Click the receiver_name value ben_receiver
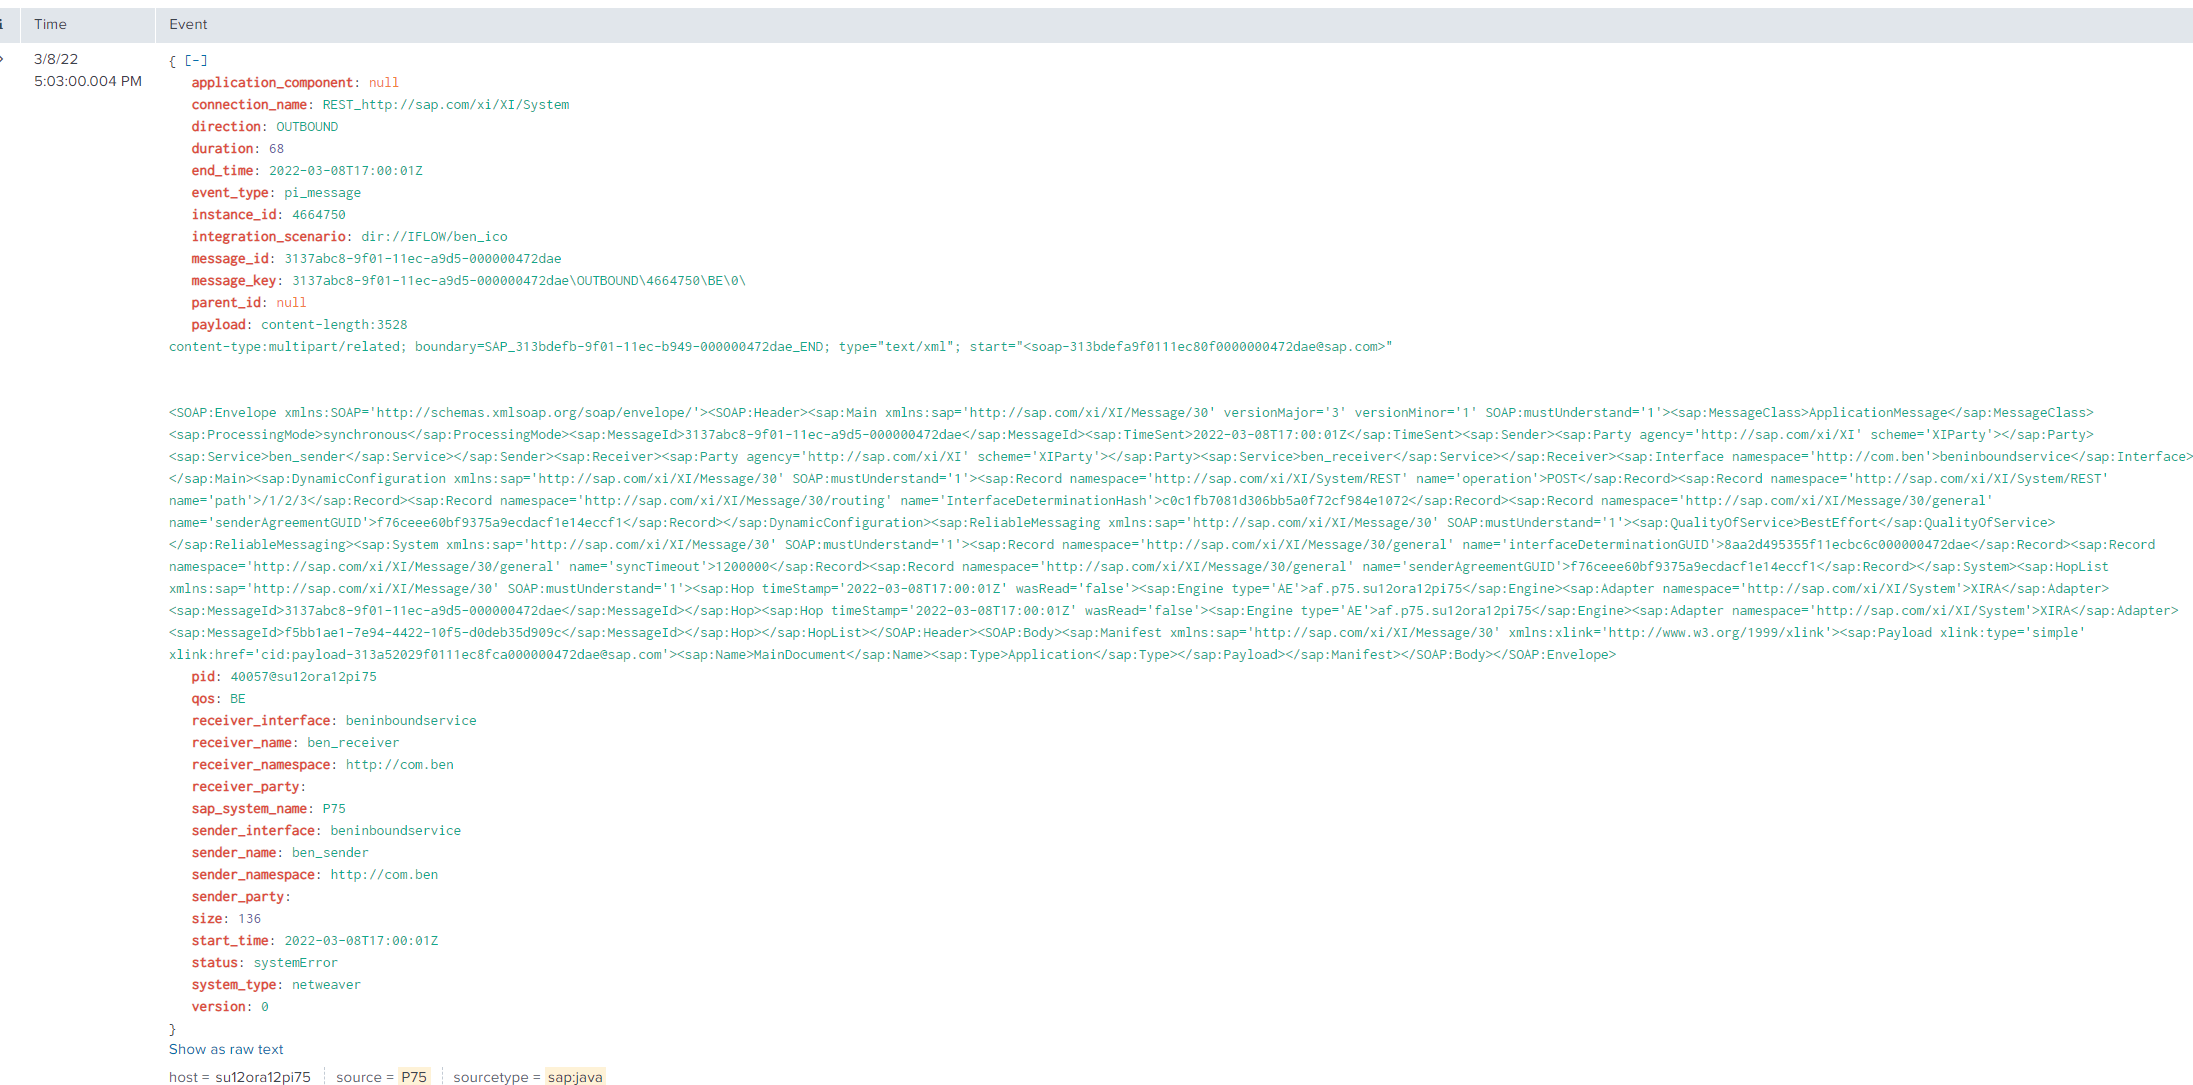The height and width of the screenshot is (1085, 2193). click(x=353, y=743)
